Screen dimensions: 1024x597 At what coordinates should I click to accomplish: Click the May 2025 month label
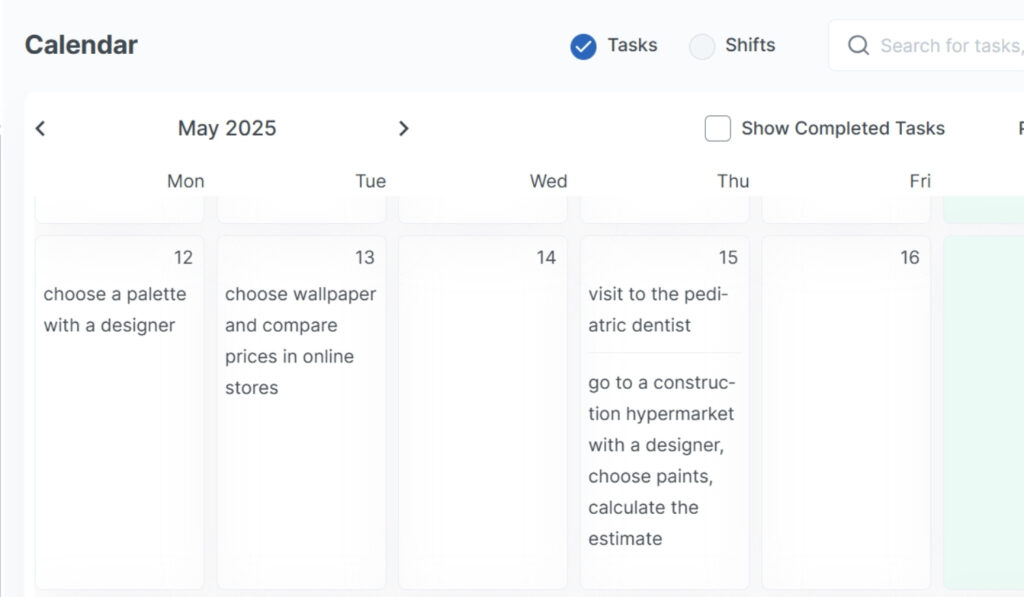point(227,128)
